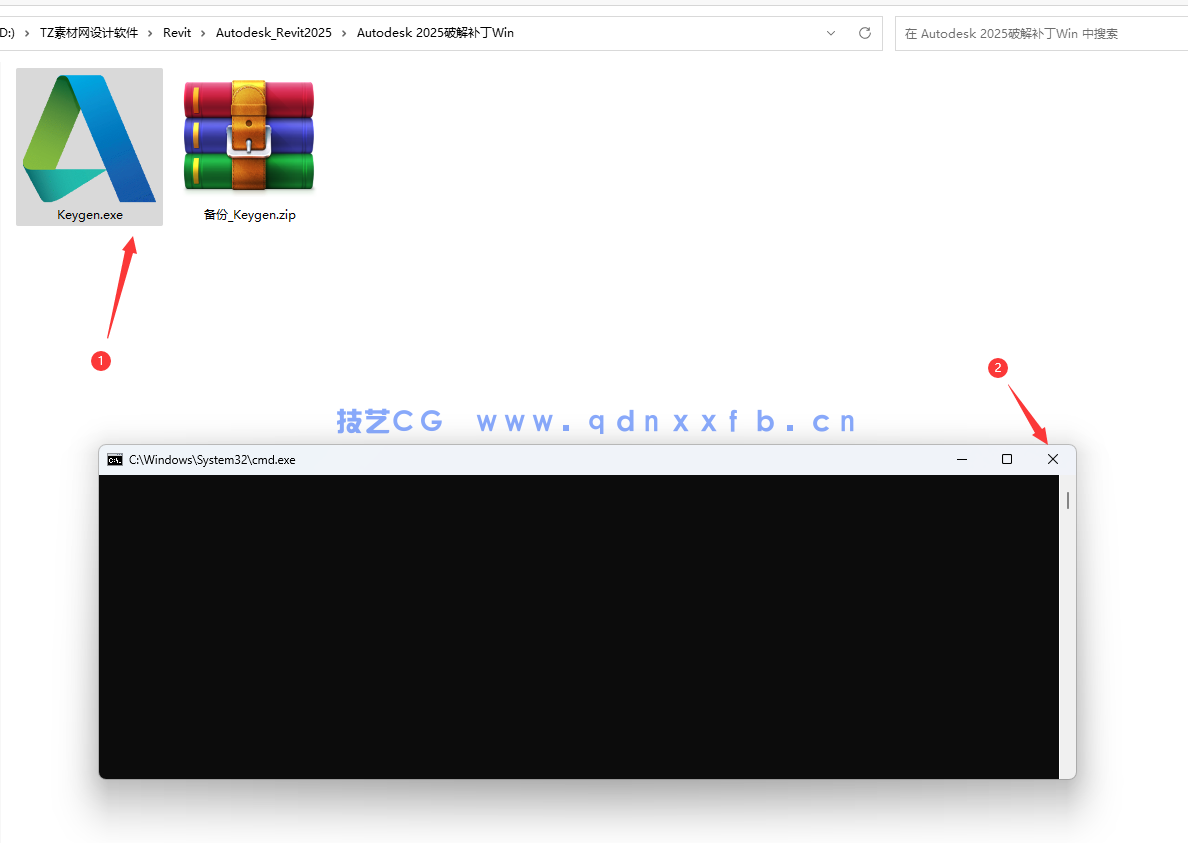
Task: Click the D: drive breadcrumb segment
Action: [x=7, y=33]
